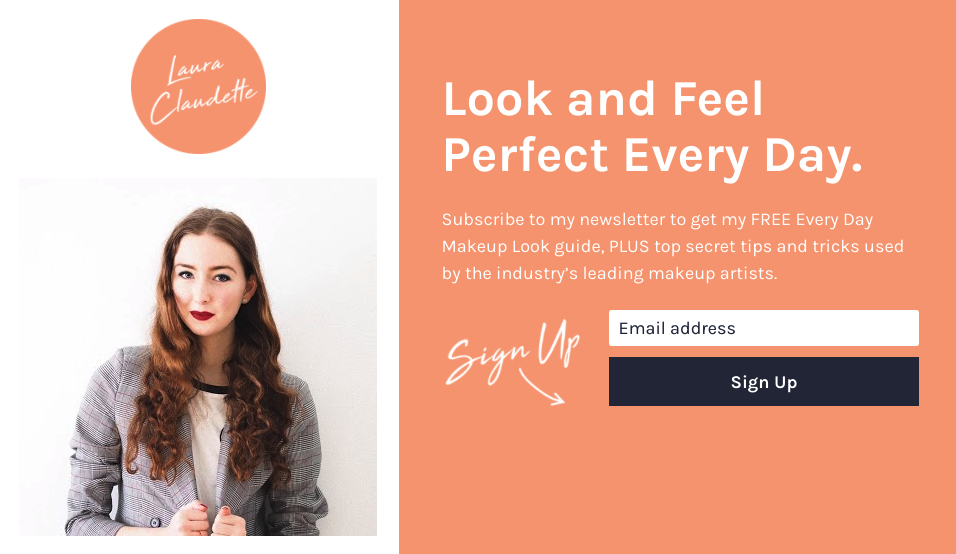Click the curved arrow pointing to the button
This screenshot has height=554, width=956.
[541, 388]
